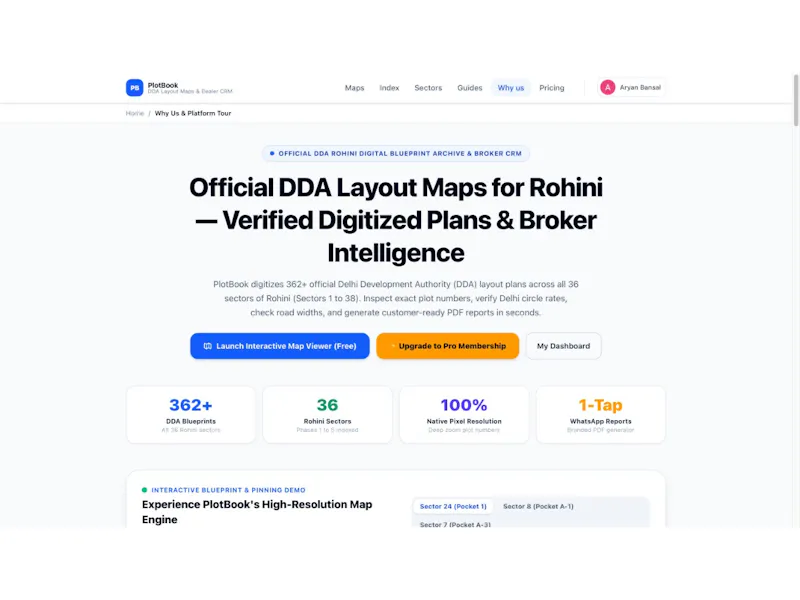Click the 100% Native Pixel Resolution card

click(x=464, y=415)
